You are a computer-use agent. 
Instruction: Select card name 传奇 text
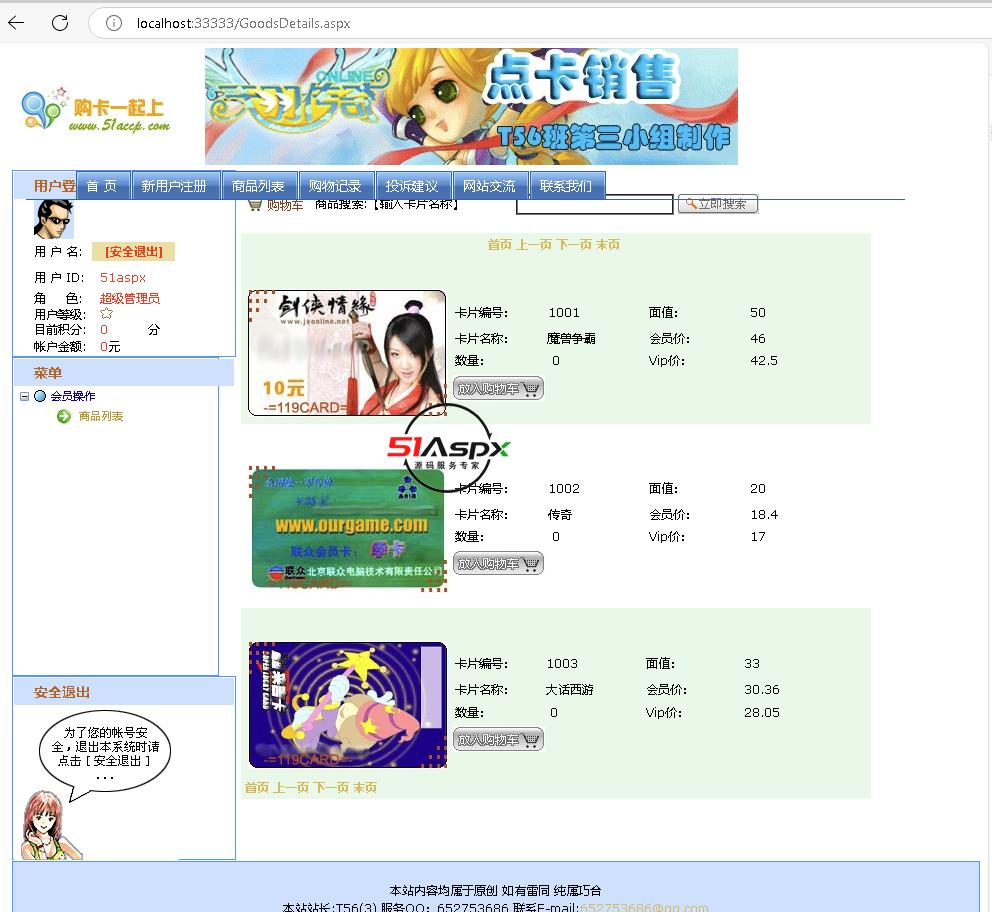pos(560,515)
